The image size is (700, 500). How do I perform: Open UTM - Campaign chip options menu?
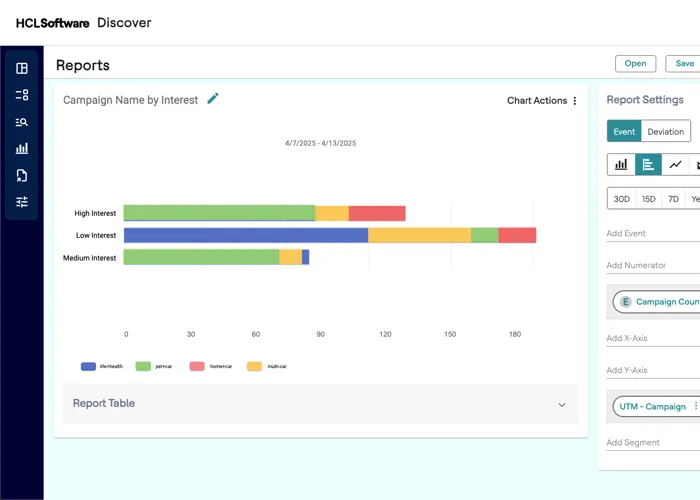click(x=696, y=406)
